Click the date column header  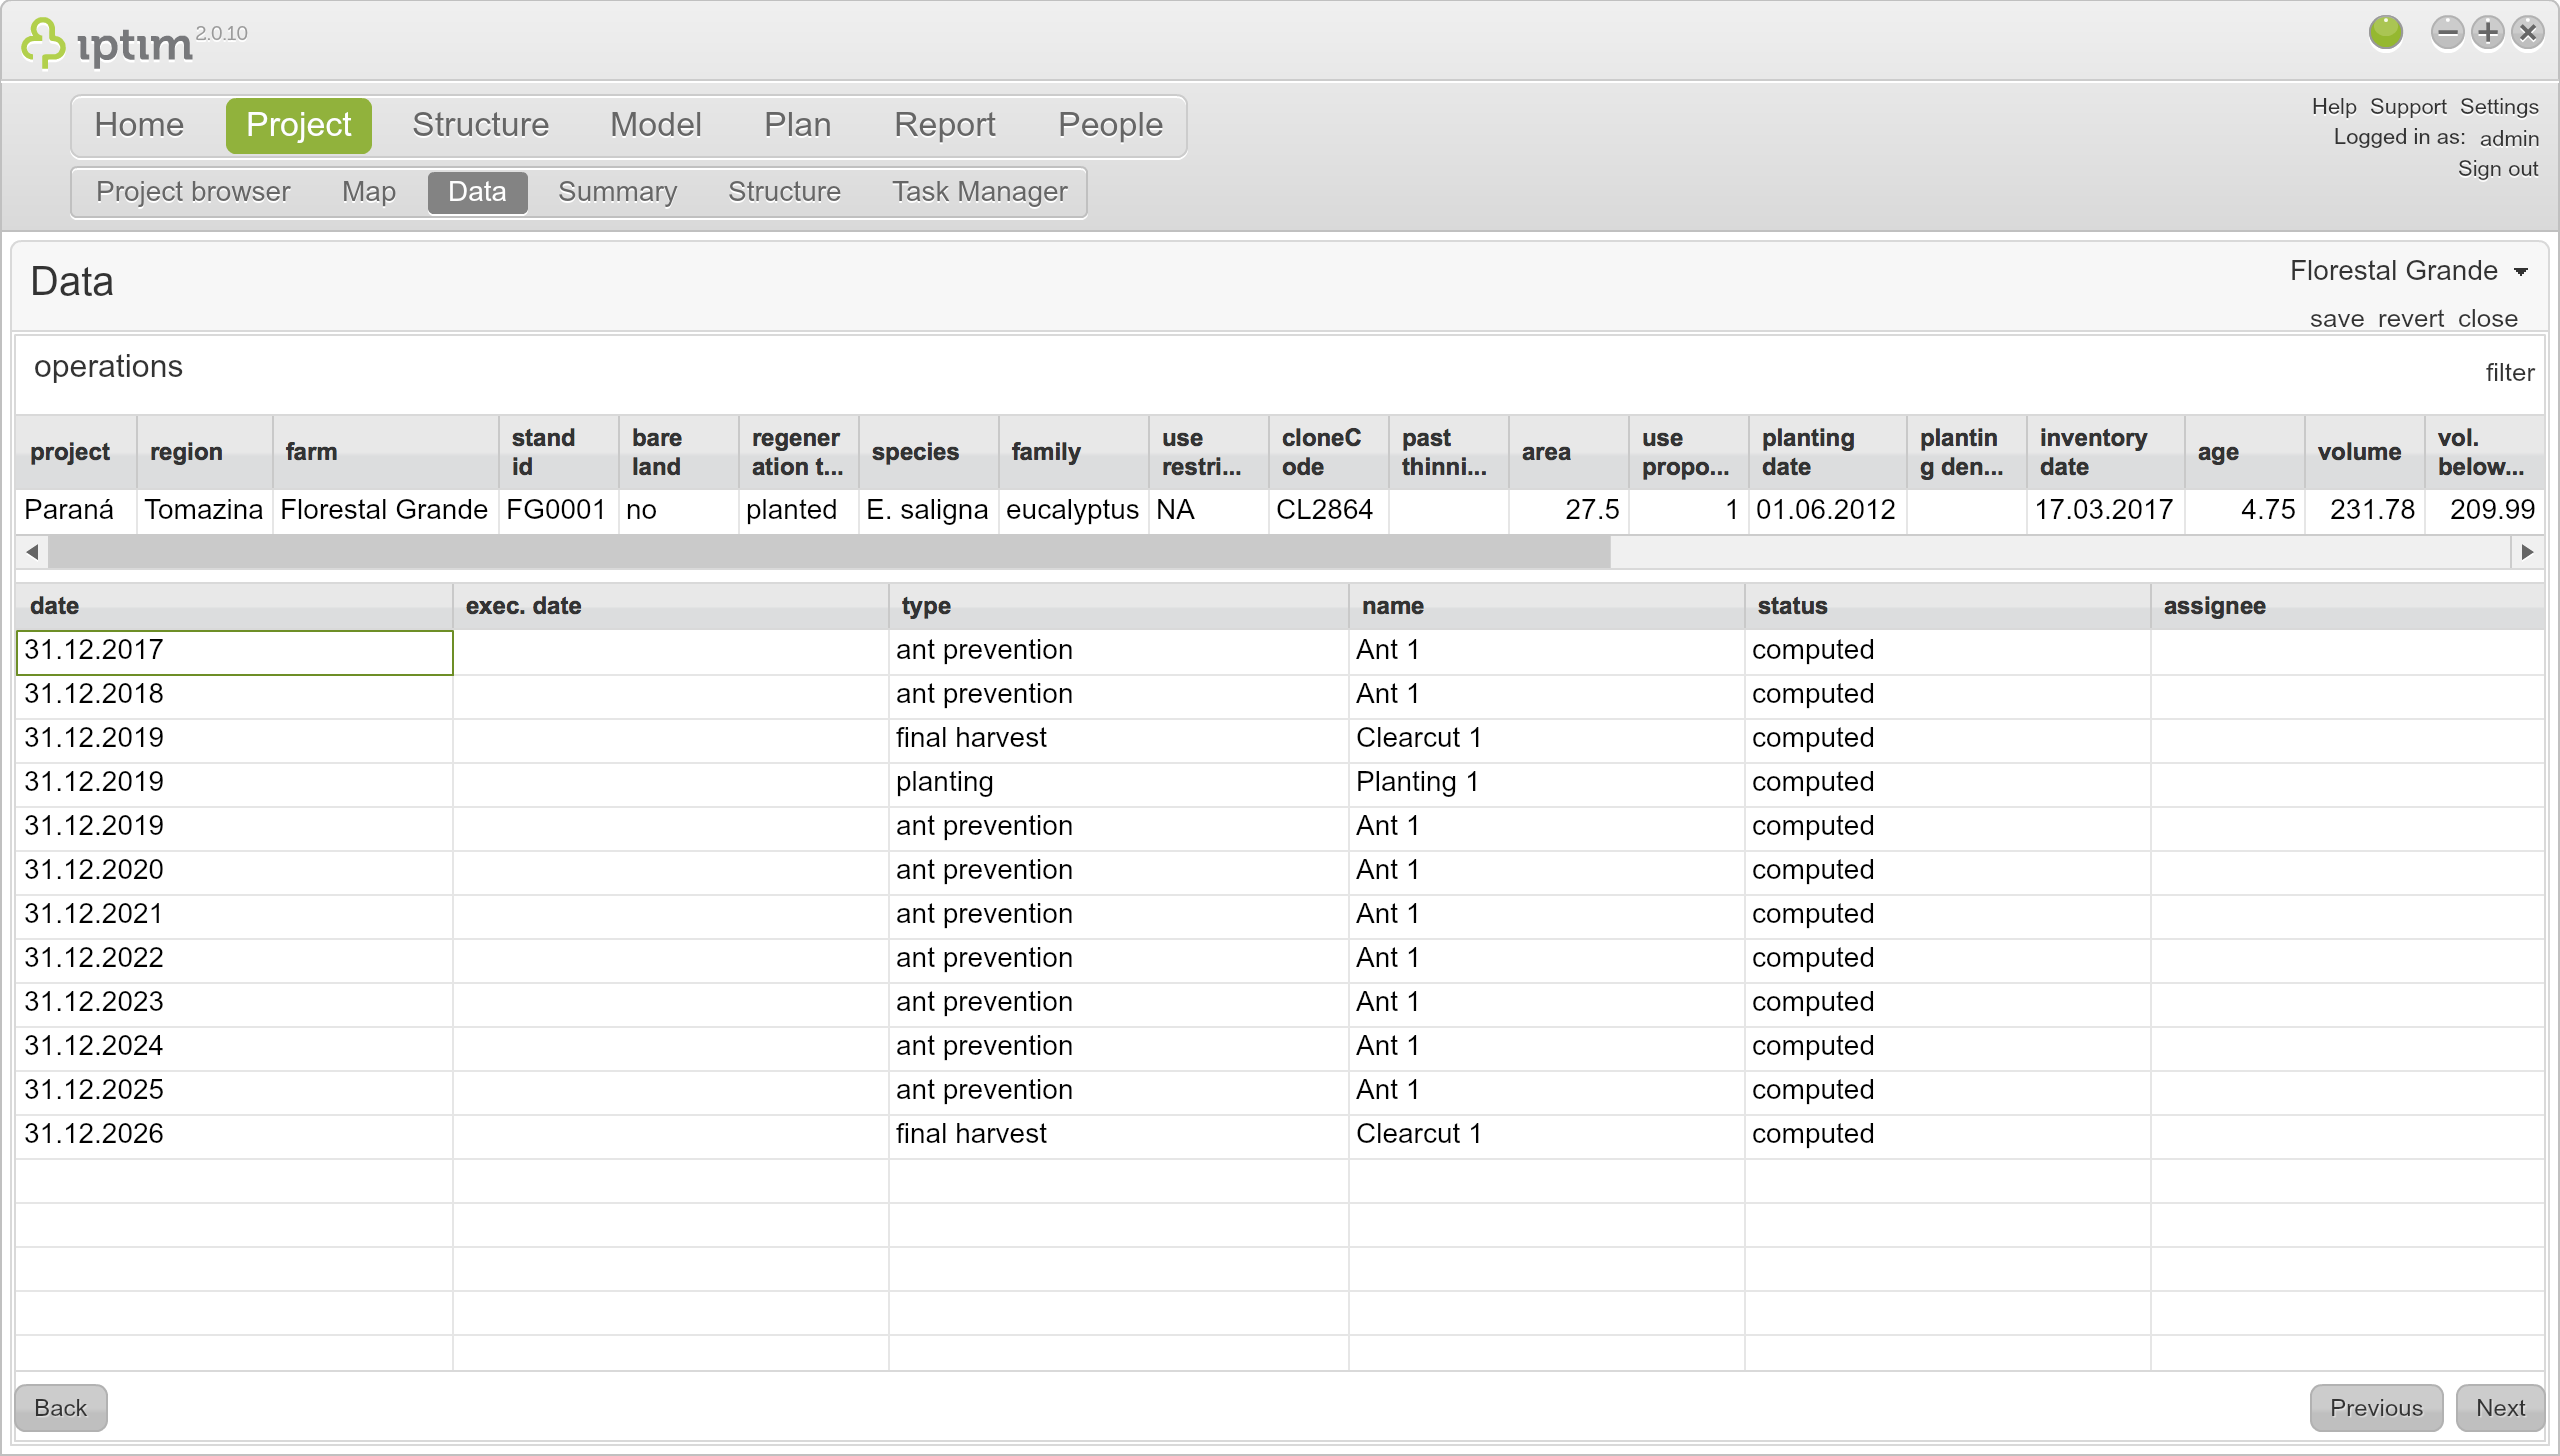[x=234, y=606]
